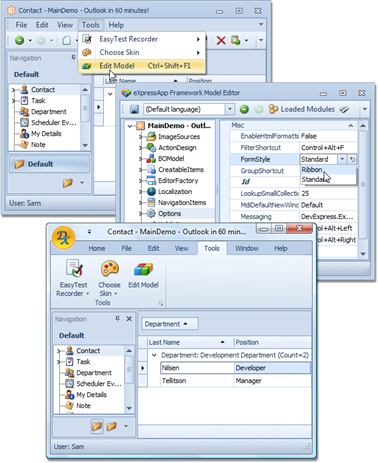Open View menu in top Contact window
378x463 pixels.
click(x=65, y=25)
